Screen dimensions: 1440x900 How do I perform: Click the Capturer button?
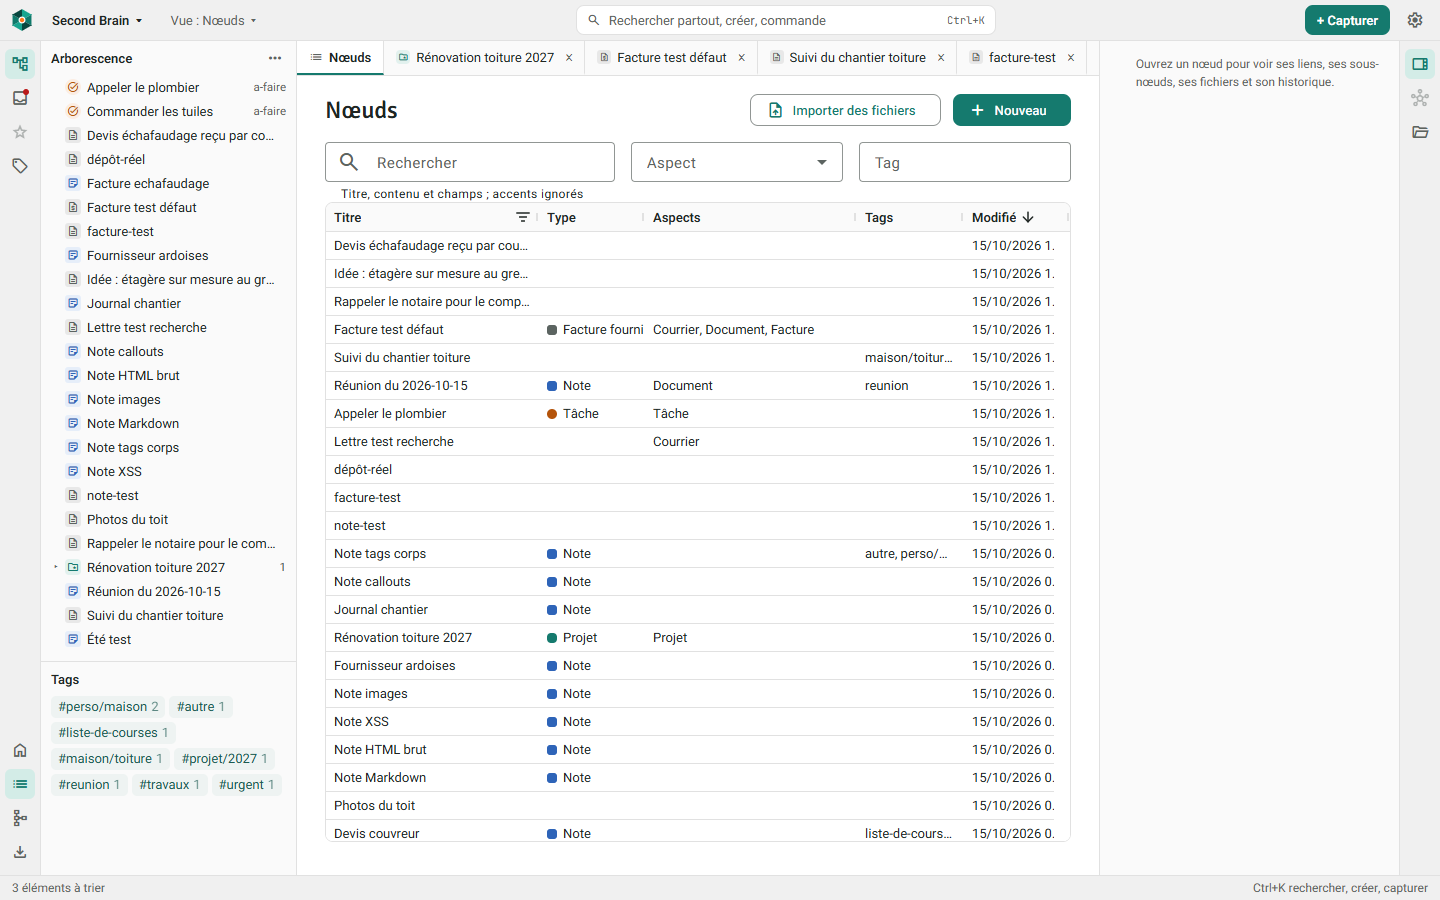point(1347,20)
